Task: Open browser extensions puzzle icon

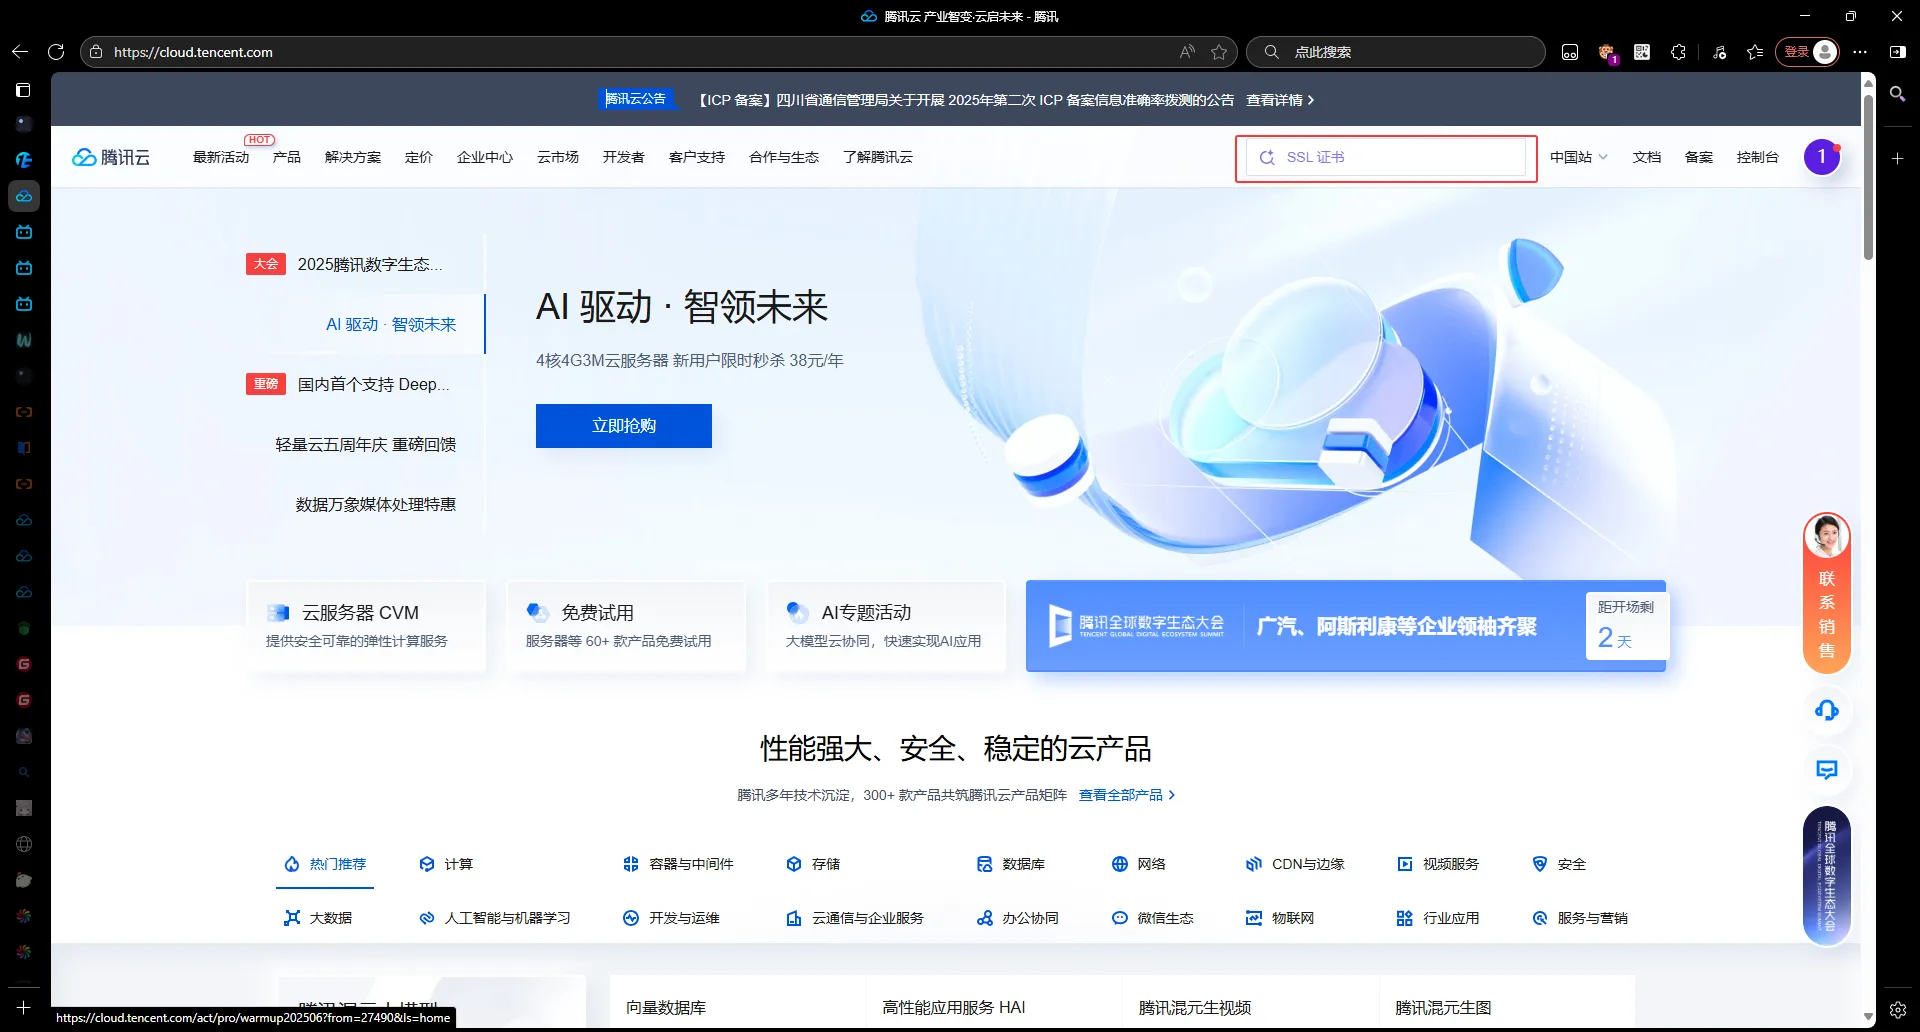Action: [1678, 52]
